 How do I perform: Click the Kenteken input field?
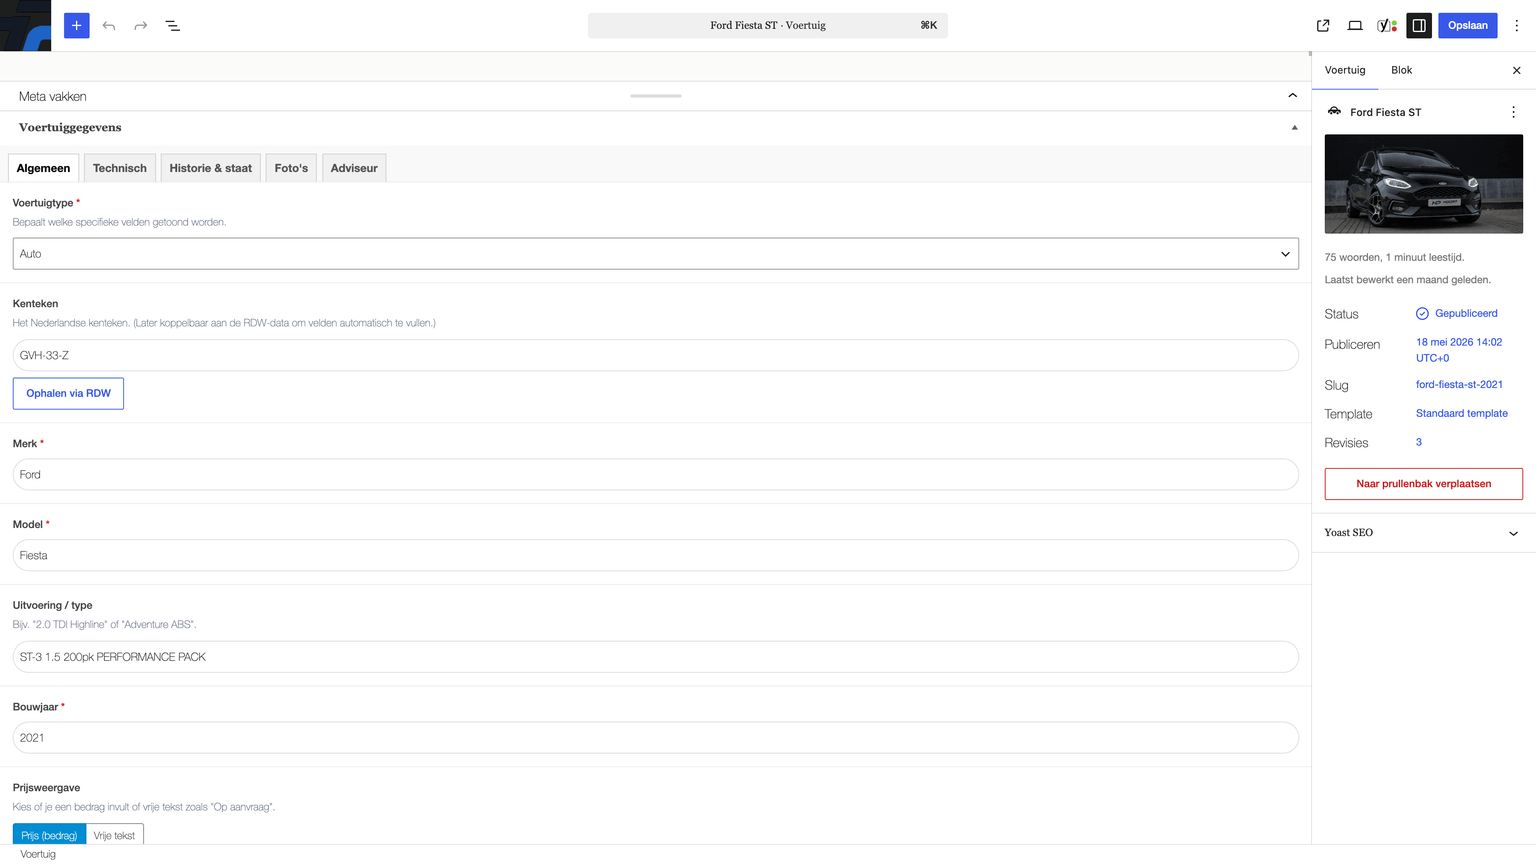point(656,355)
